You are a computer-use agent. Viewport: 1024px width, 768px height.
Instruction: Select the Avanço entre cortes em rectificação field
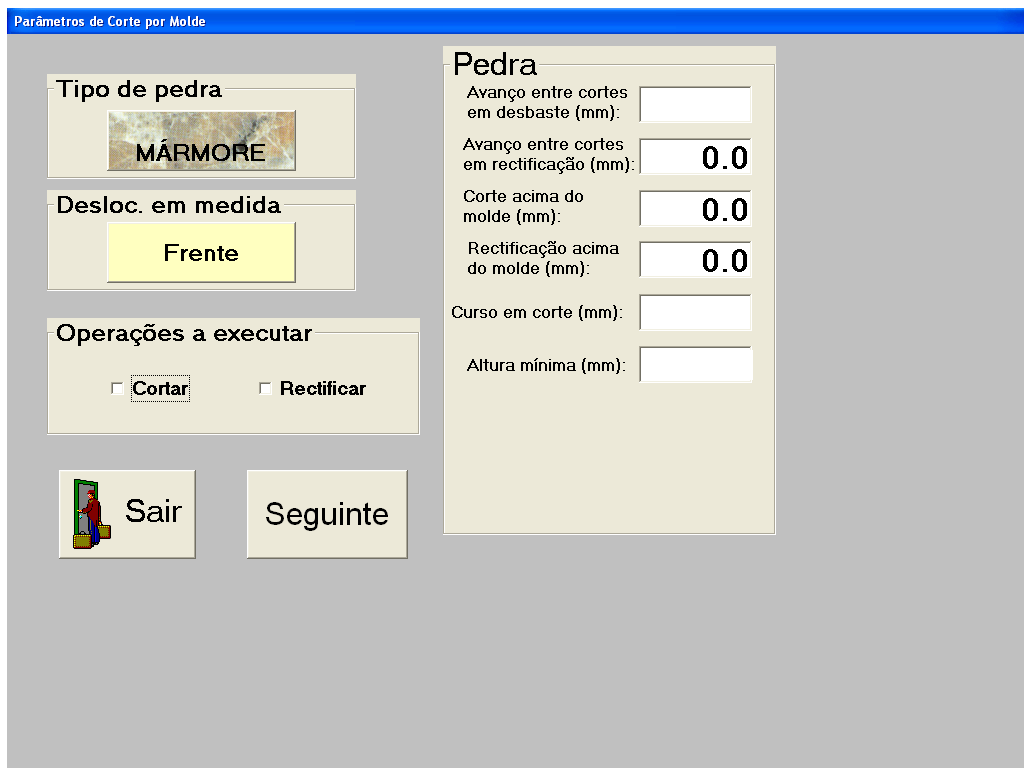pos(695,157)
